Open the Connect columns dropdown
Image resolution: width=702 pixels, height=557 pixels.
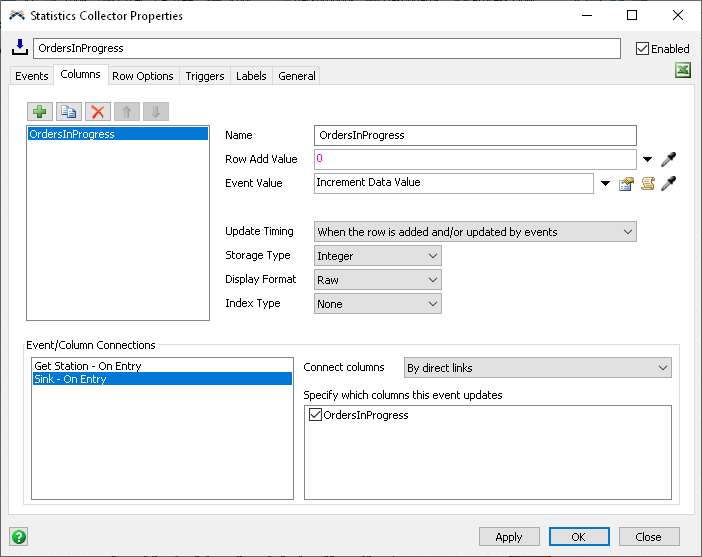[537, 368]
